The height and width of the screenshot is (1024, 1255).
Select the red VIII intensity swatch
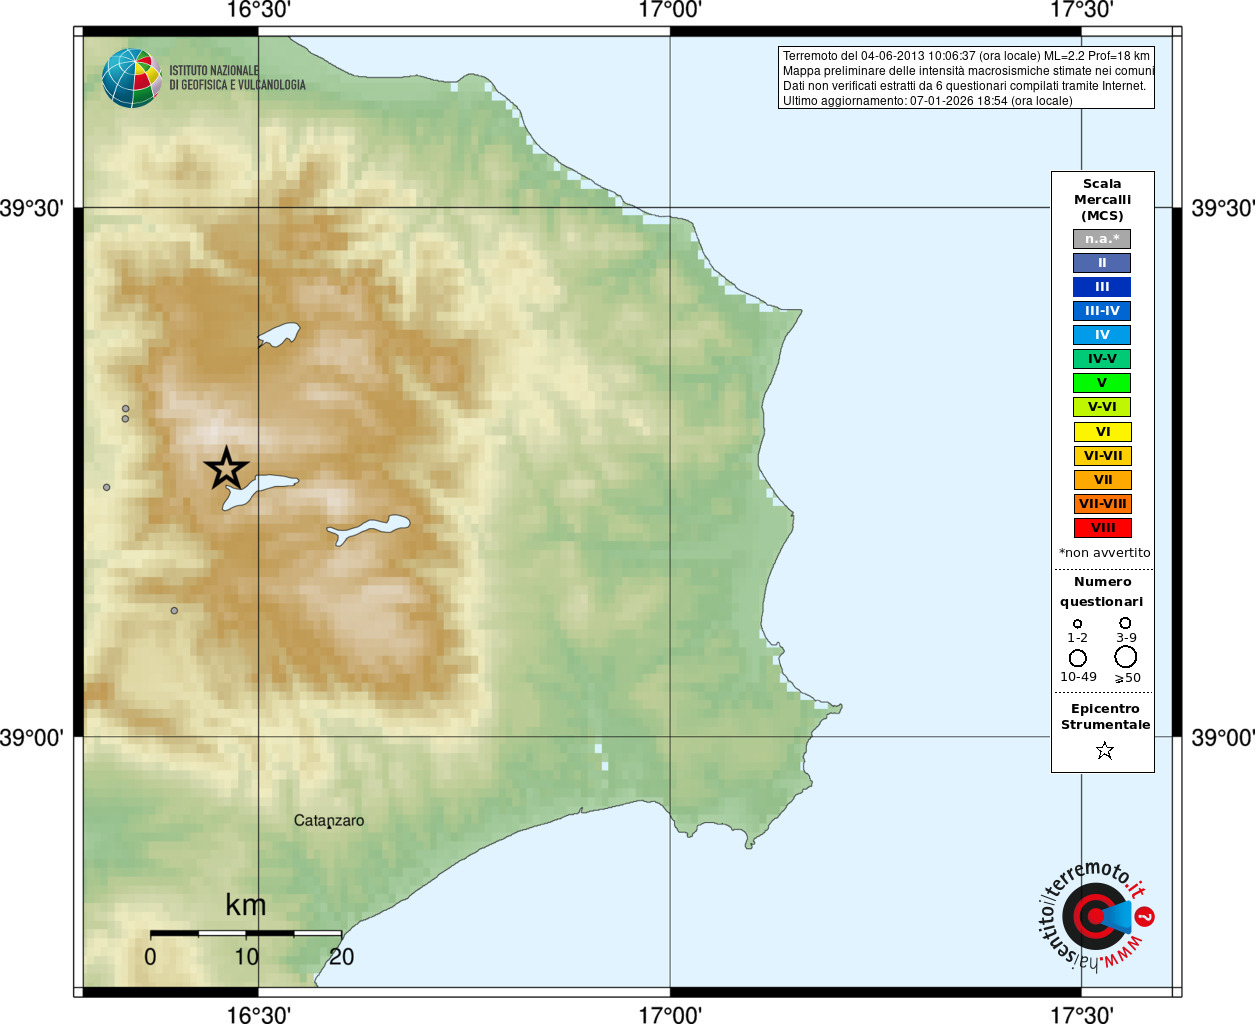coord(1102,528)
